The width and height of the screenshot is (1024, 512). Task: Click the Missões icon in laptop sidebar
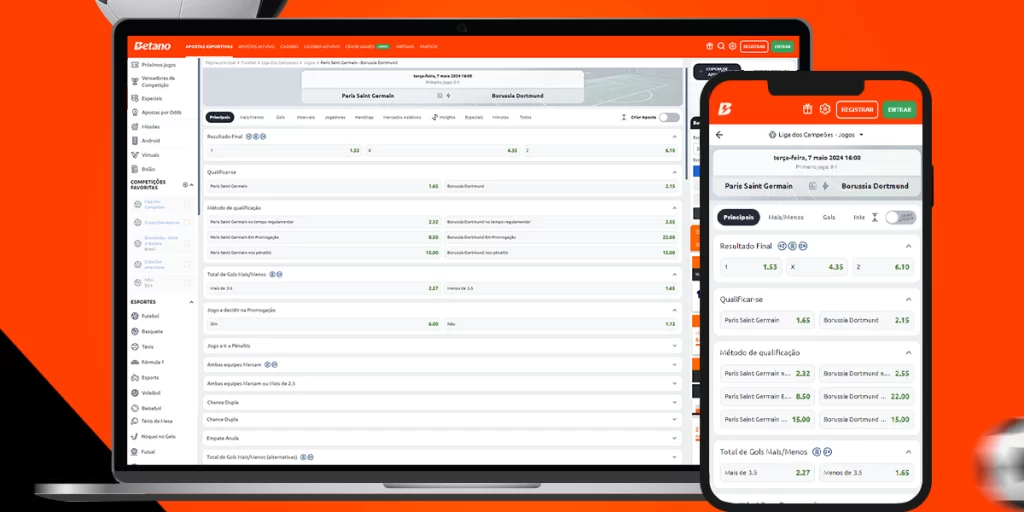point(135,127)
